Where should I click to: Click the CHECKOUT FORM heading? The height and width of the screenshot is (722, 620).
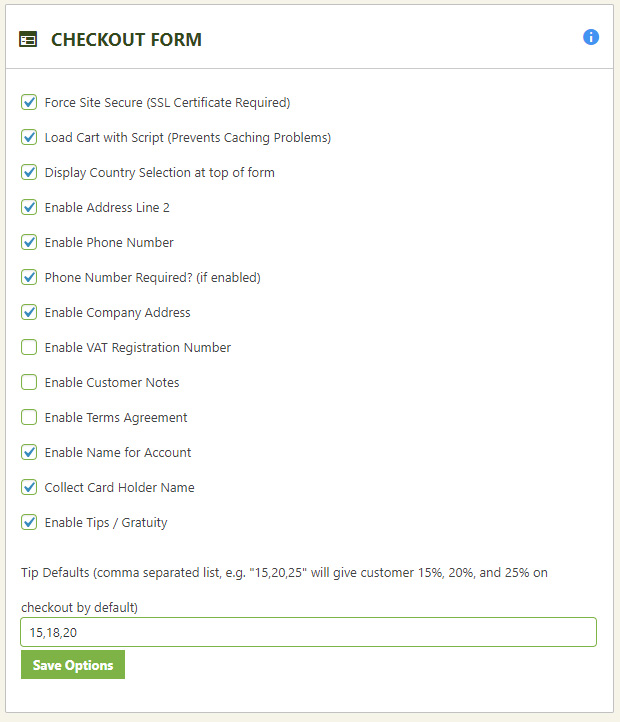[x=126, y=40]
